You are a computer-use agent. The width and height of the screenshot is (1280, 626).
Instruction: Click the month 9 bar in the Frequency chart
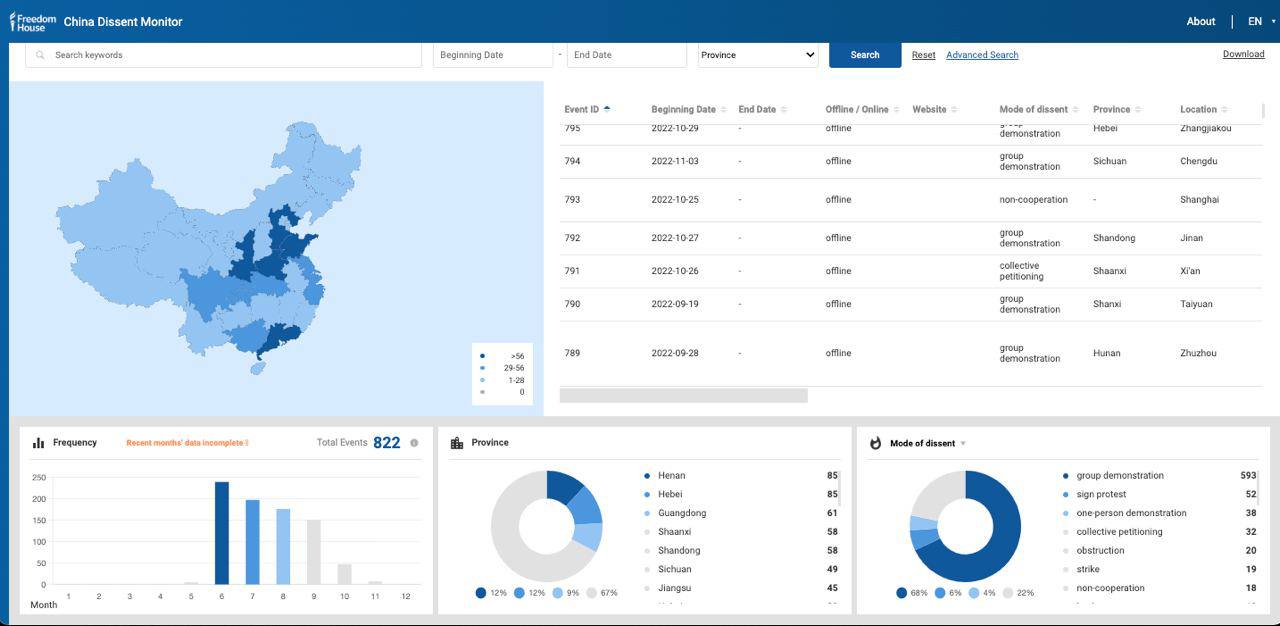click(313, 552)
